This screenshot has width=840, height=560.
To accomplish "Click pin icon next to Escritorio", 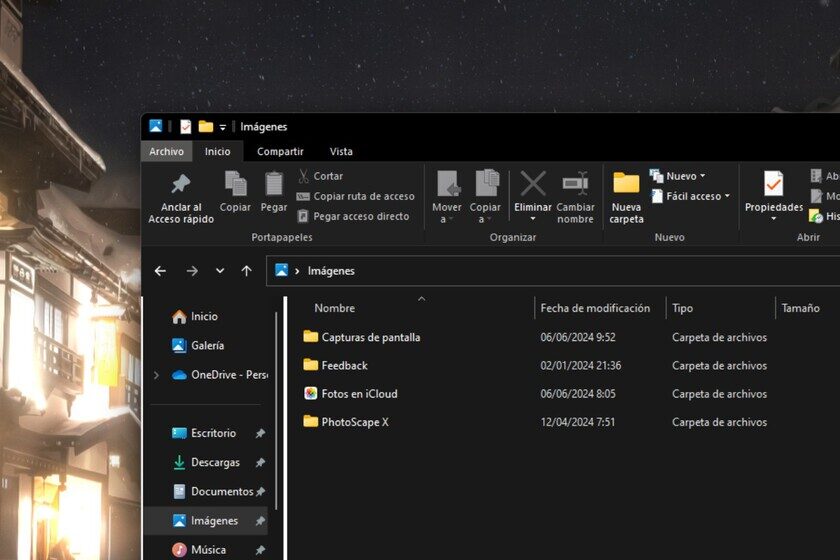I will tap(260, 433).
